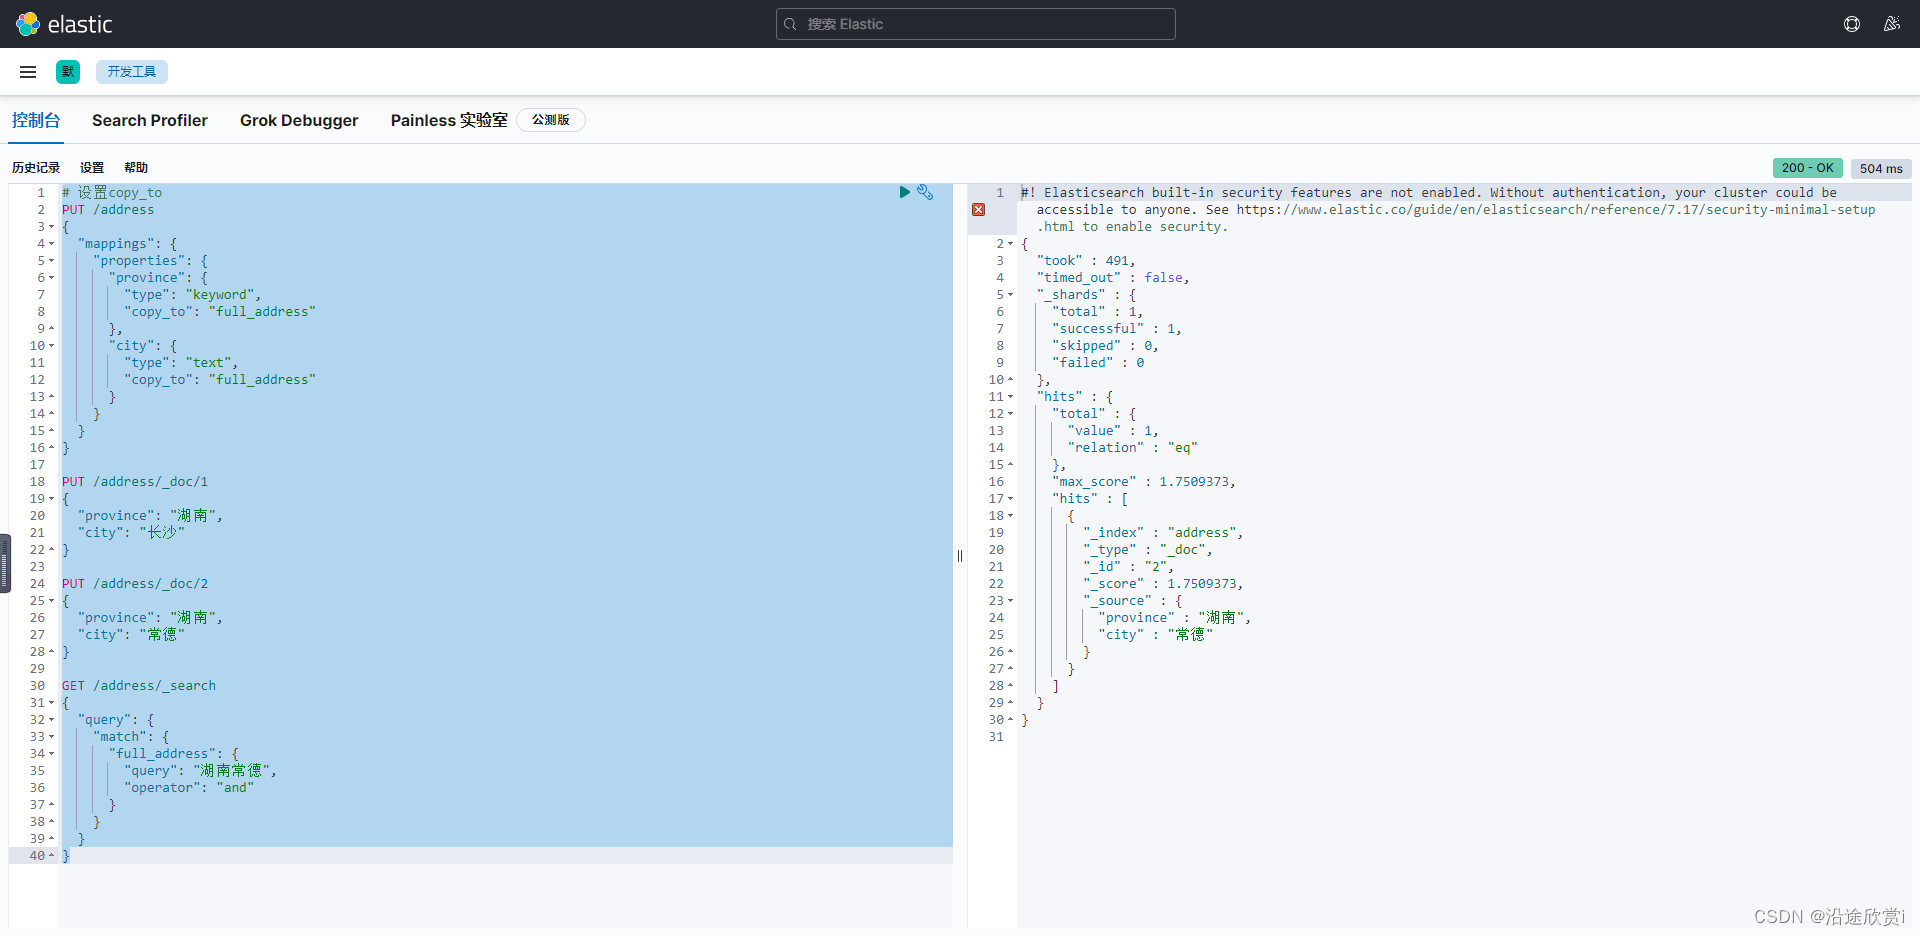Collapse the query fold at line 32
This screenshot has height=936, width=1920.
pos(52,720)
